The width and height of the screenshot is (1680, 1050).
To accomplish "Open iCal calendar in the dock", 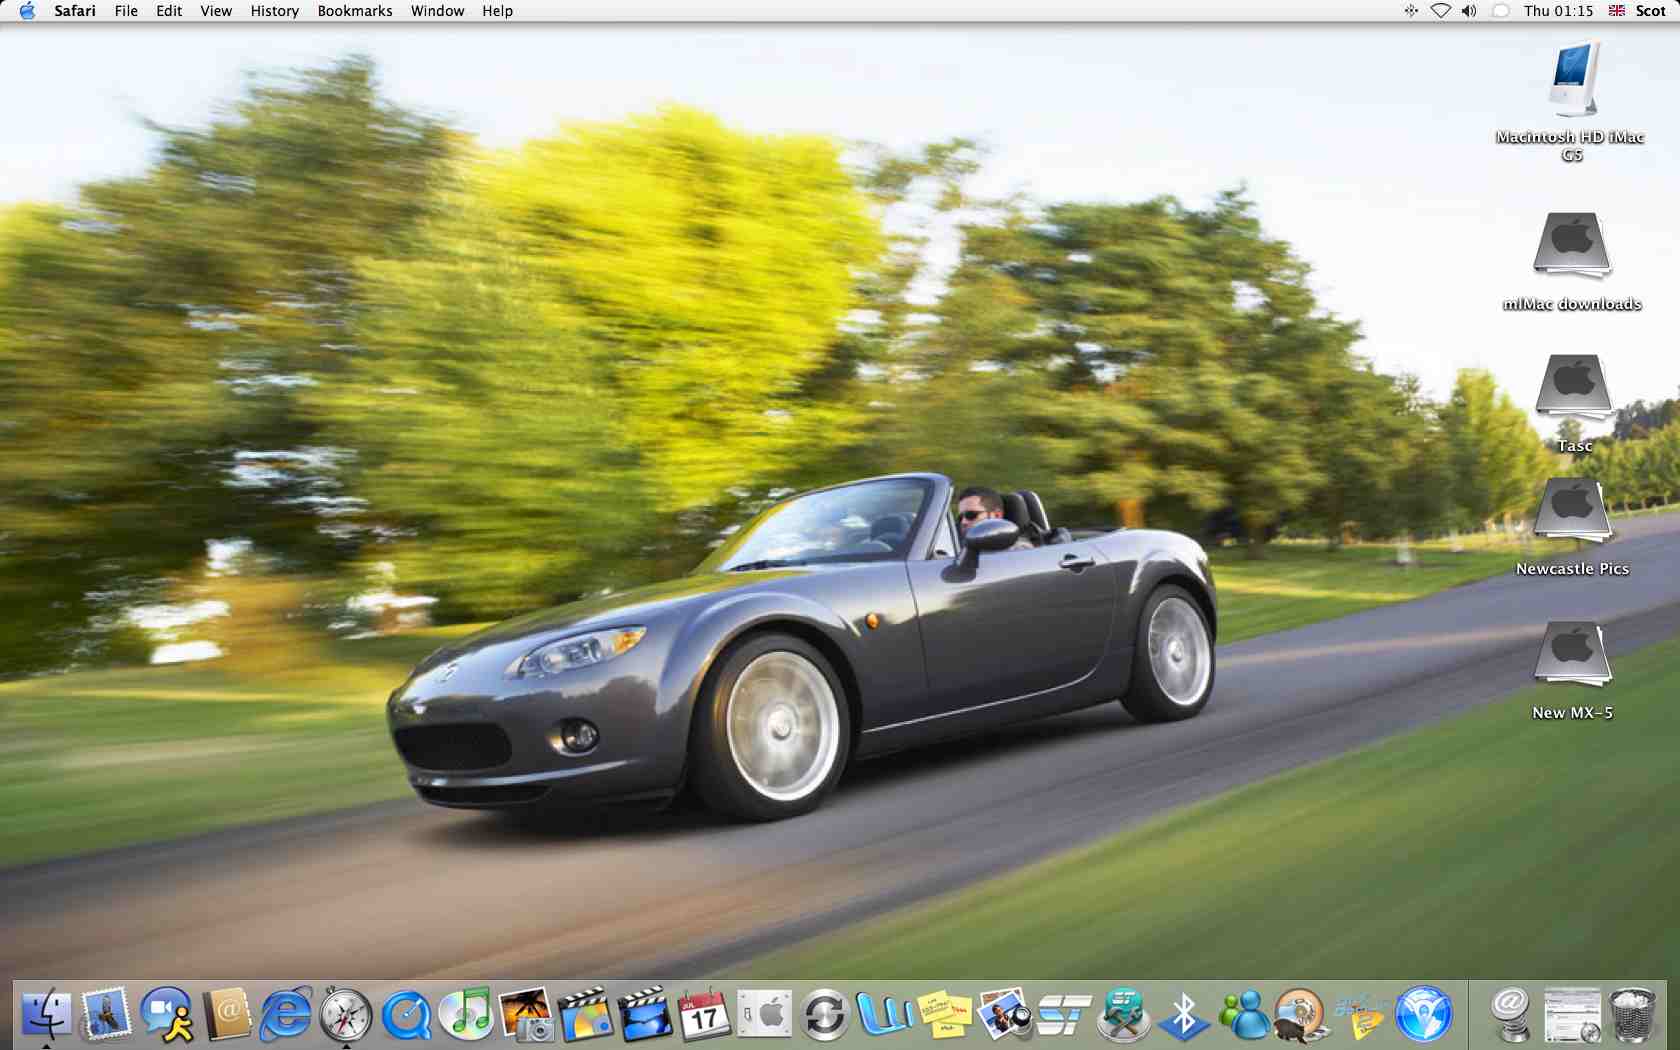I will pyautogui.click(x=704, y=1015).
